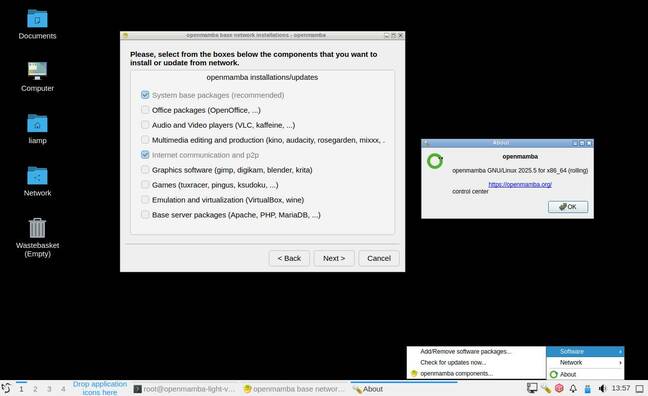This screenshot has height=396, width=648.
Task: Click the Back button in installer
Action: coord(289,258)
